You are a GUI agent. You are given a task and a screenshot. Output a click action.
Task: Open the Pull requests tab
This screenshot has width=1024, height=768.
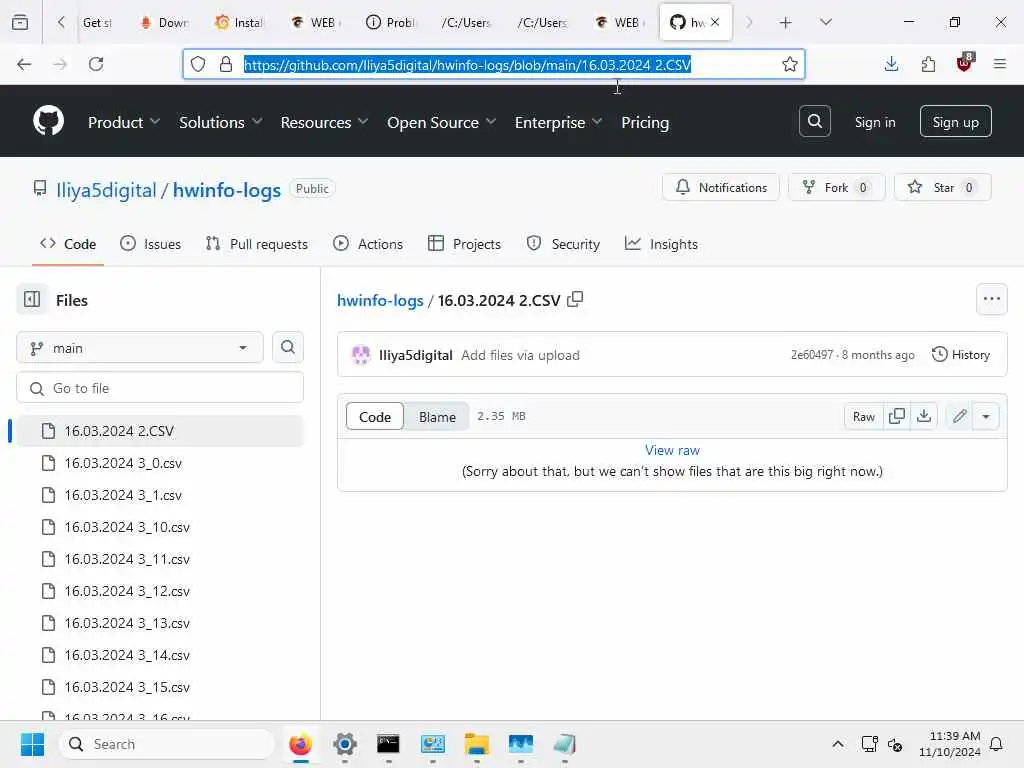(257, 244)
